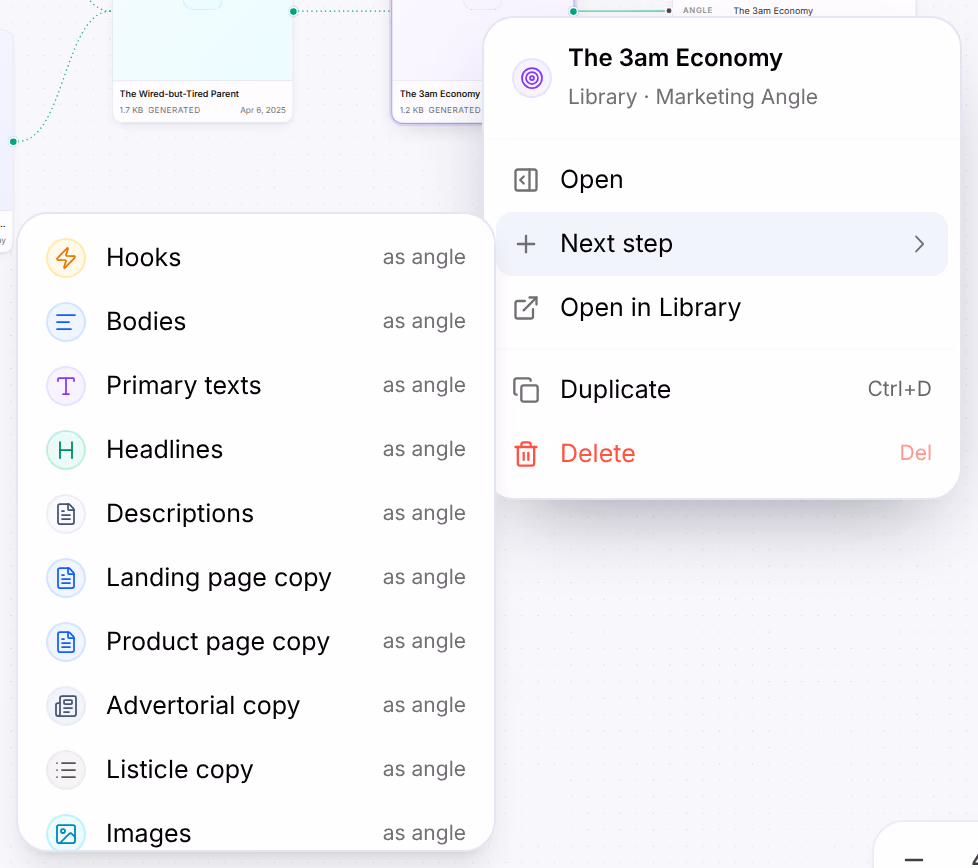Screen dimensions: 978x868
Task: Click the Descriptions document icon
Action: pyautogui.click(x=65, y=514)
